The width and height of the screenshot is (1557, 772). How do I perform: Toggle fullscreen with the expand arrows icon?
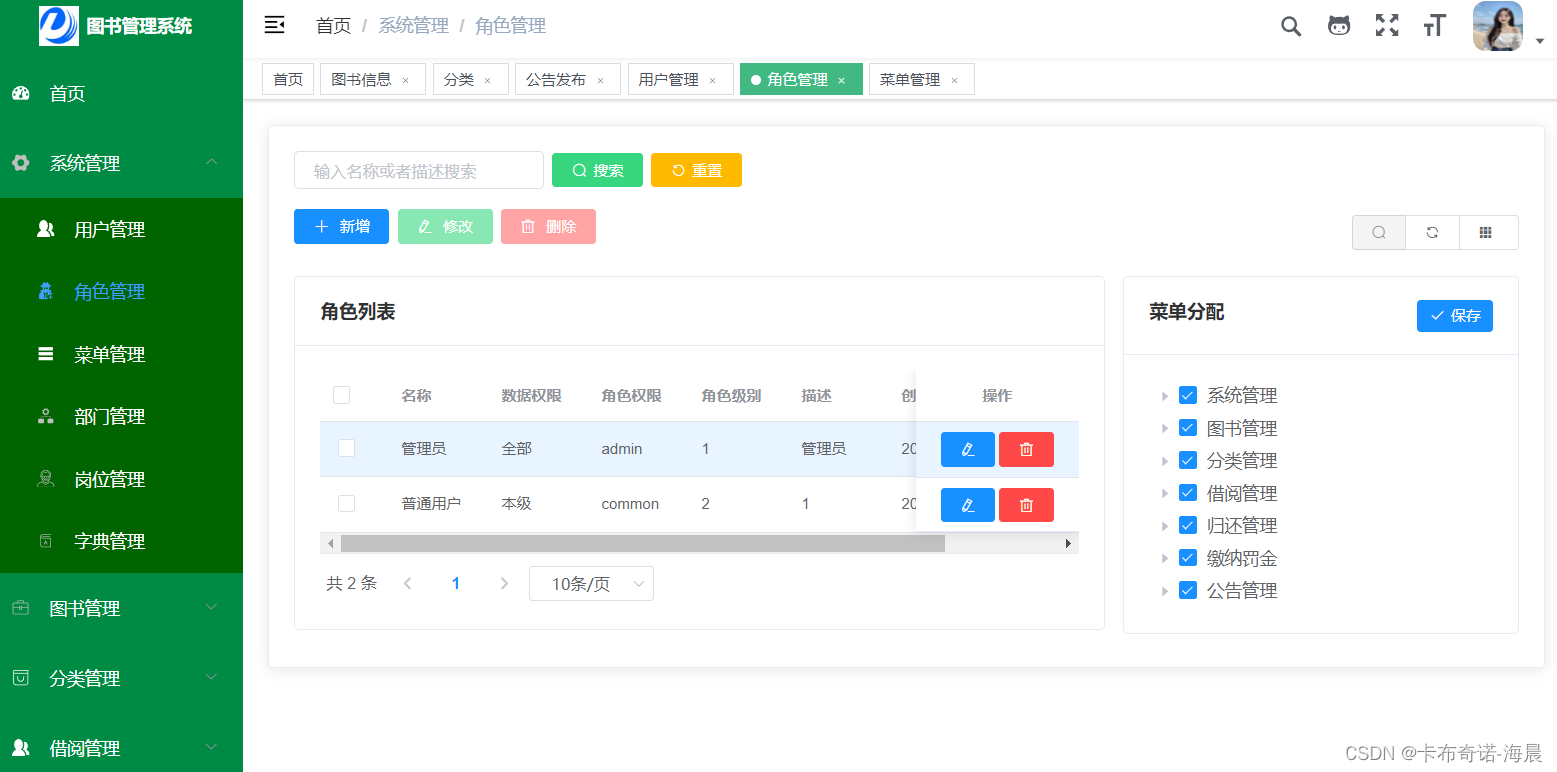point(1387,26)
